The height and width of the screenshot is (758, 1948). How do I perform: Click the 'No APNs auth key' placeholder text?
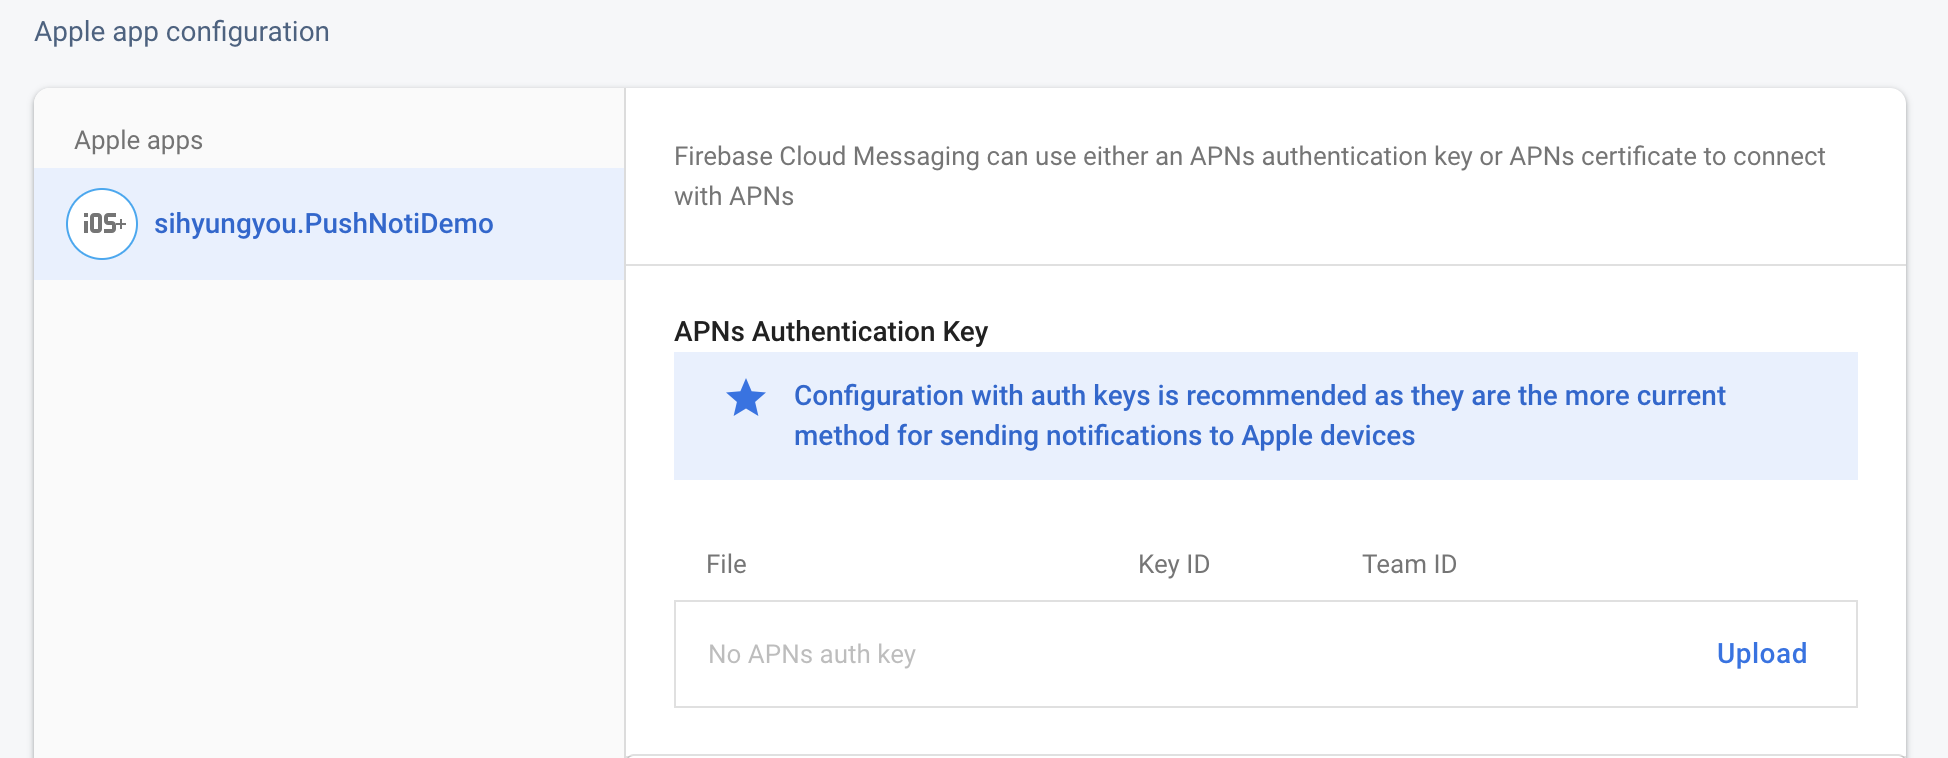pyautogui.click(x=812, y=654)
